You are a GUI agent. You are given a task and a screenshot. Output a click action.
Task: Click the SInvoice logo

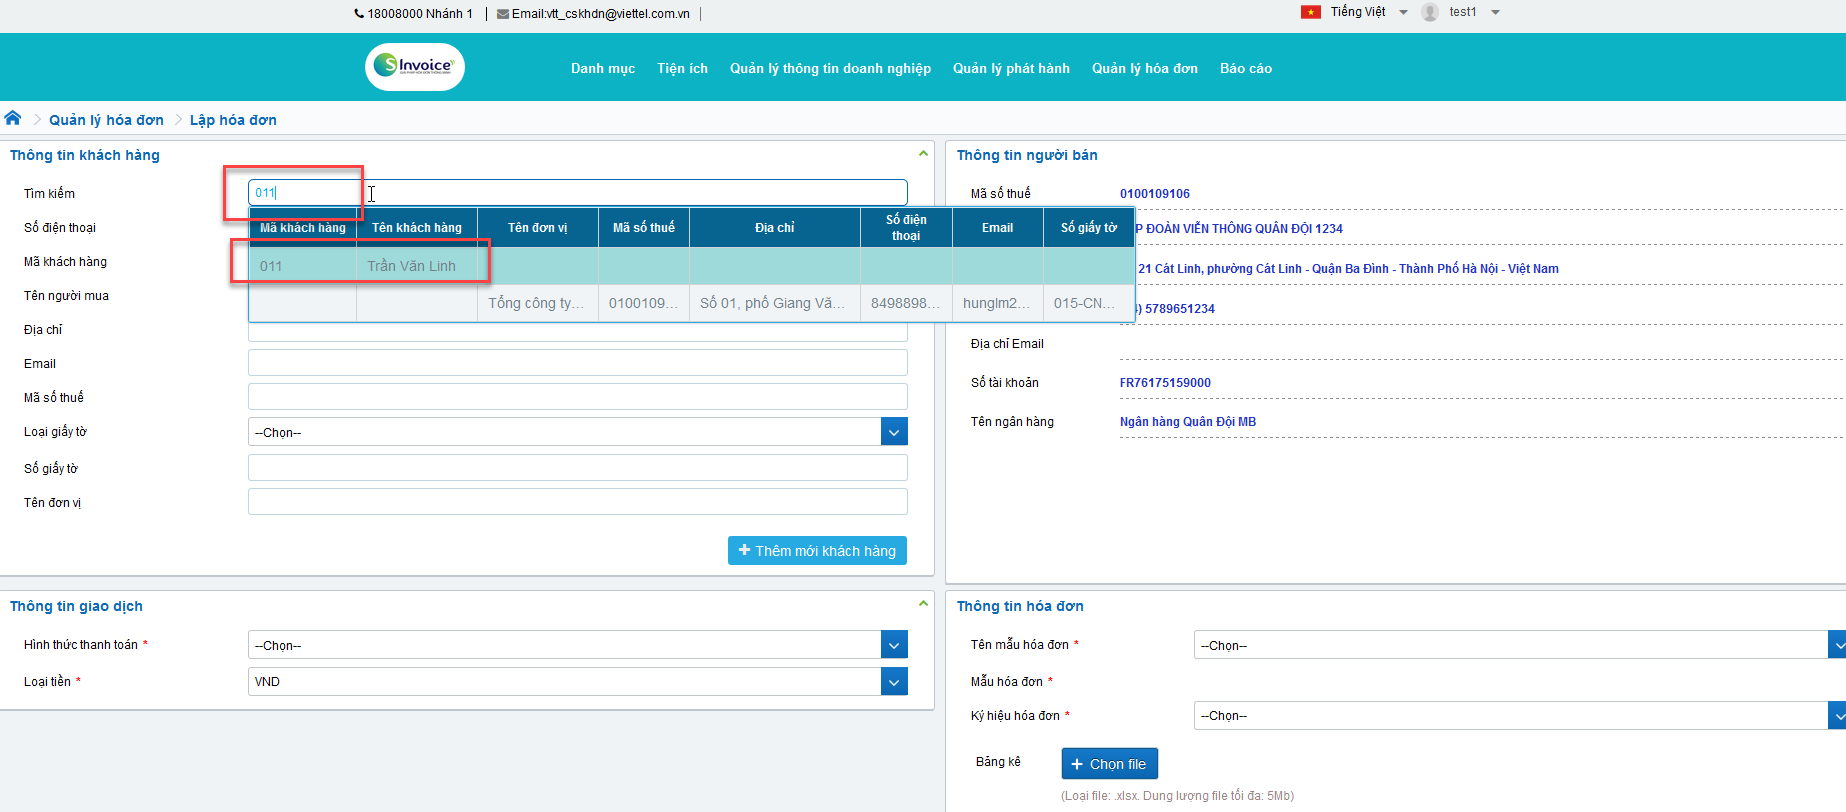415,67
